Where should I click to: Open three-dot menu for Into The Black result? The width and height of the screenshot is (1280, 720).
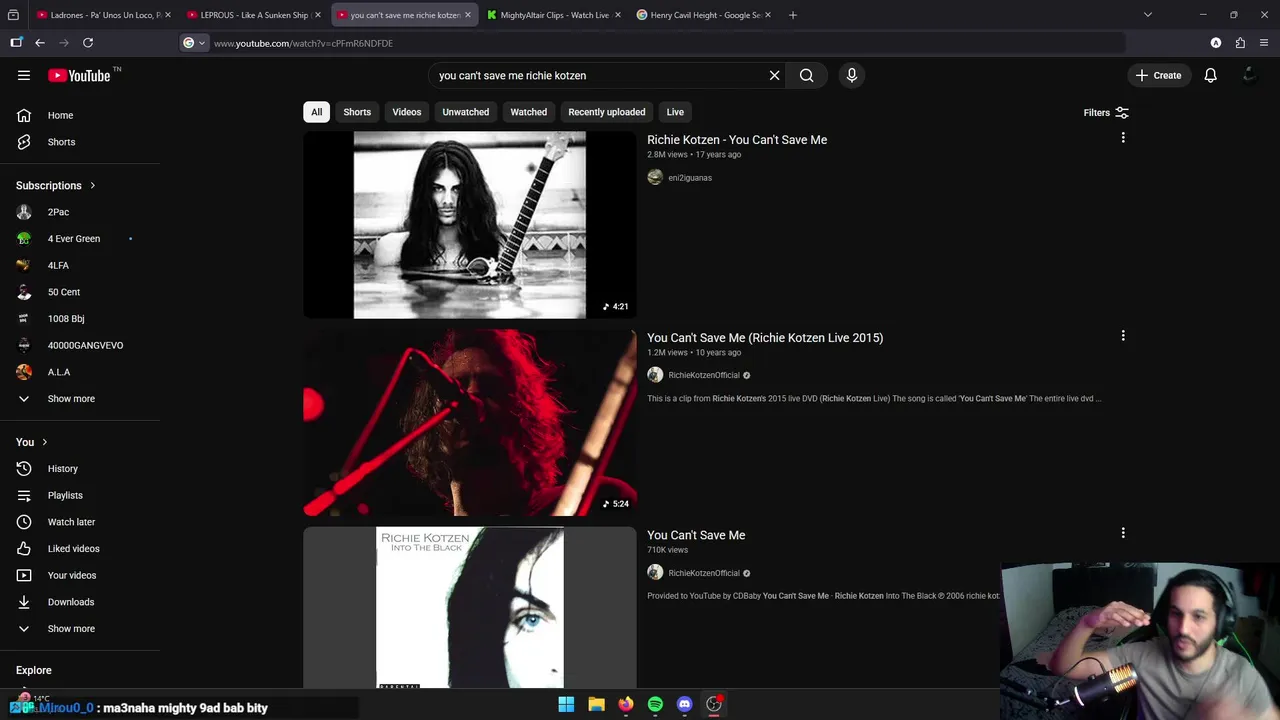pos(1123,533)
